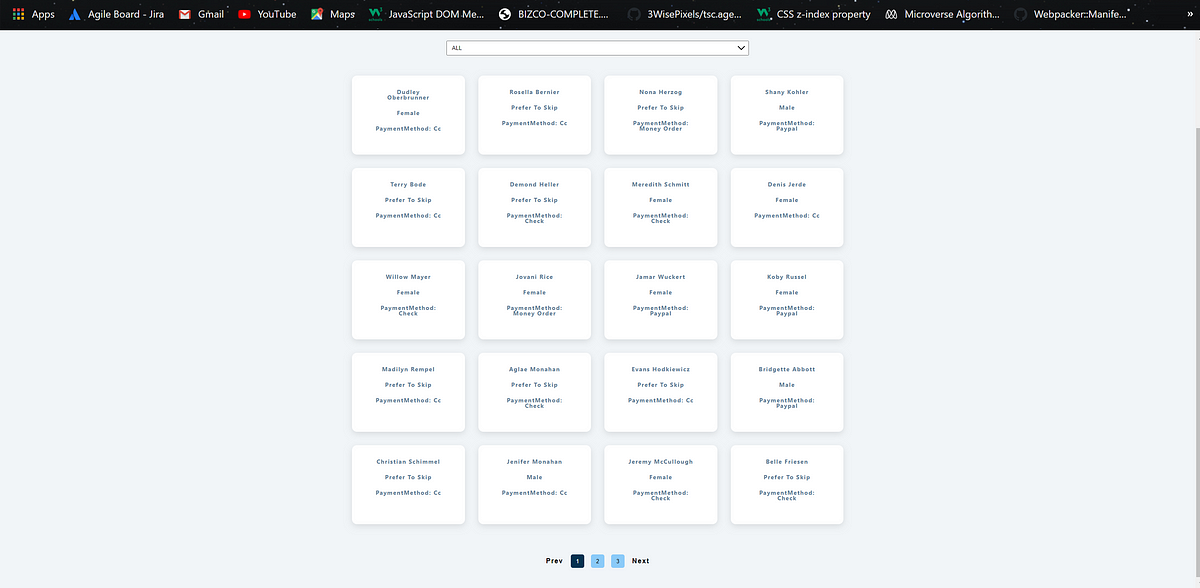1200x588 pixels.
Task: Select pagination page 3
Action: (618, 561)
